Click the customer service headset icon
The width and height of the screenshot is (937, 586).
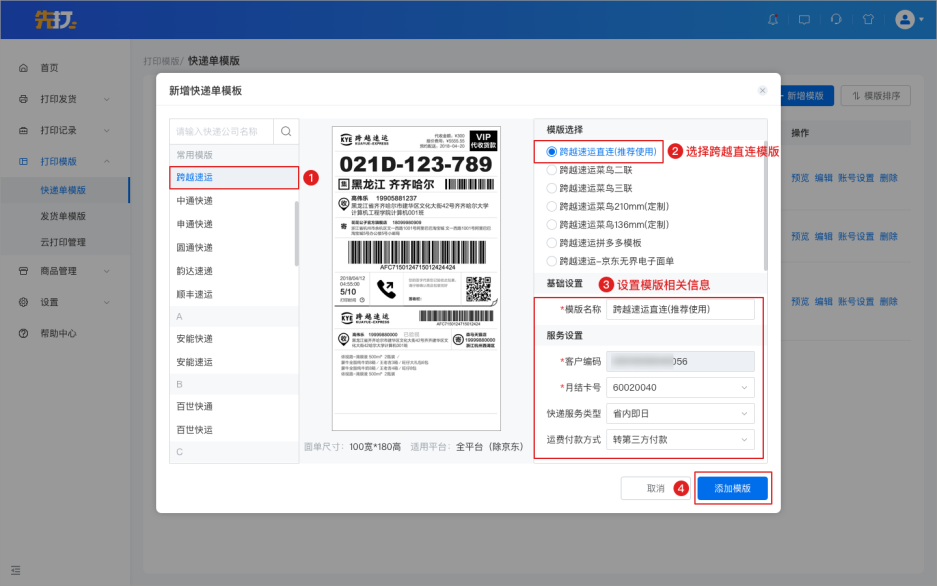point(836,19)
